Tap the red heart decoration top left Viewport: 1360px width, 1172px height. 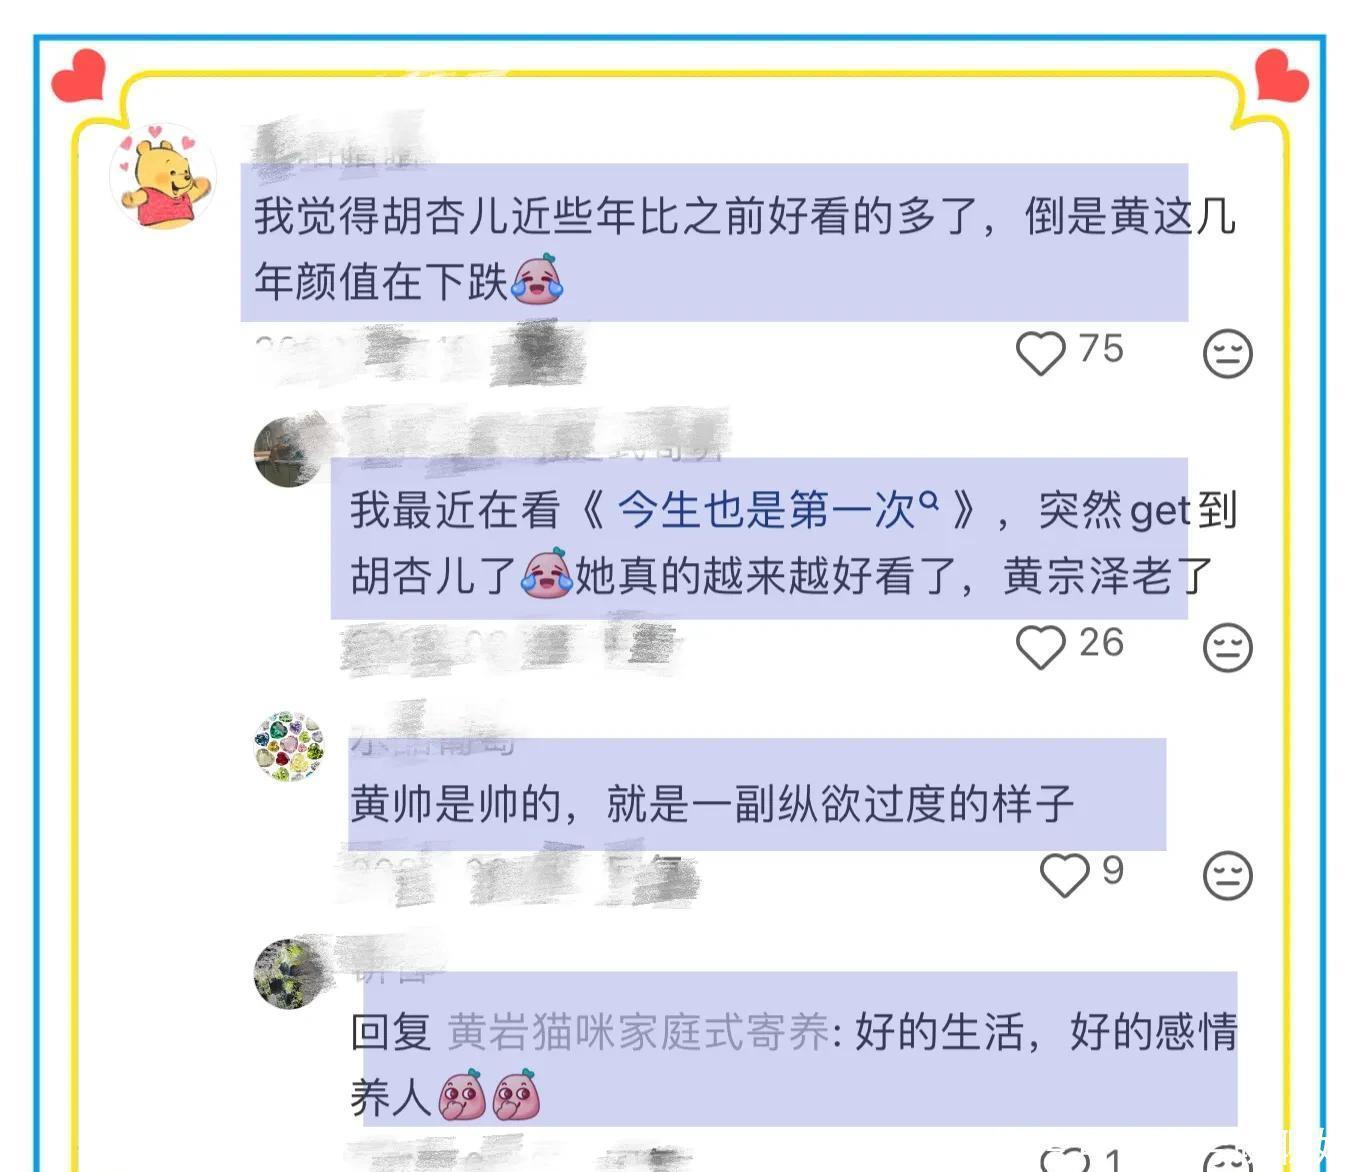click(79, 75)
